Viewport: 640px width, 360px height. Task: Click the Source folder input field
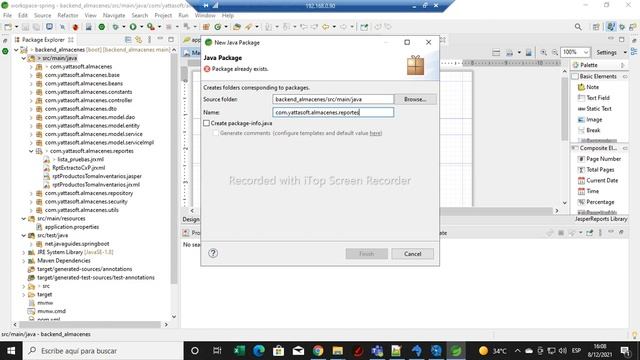click(333, 99)
